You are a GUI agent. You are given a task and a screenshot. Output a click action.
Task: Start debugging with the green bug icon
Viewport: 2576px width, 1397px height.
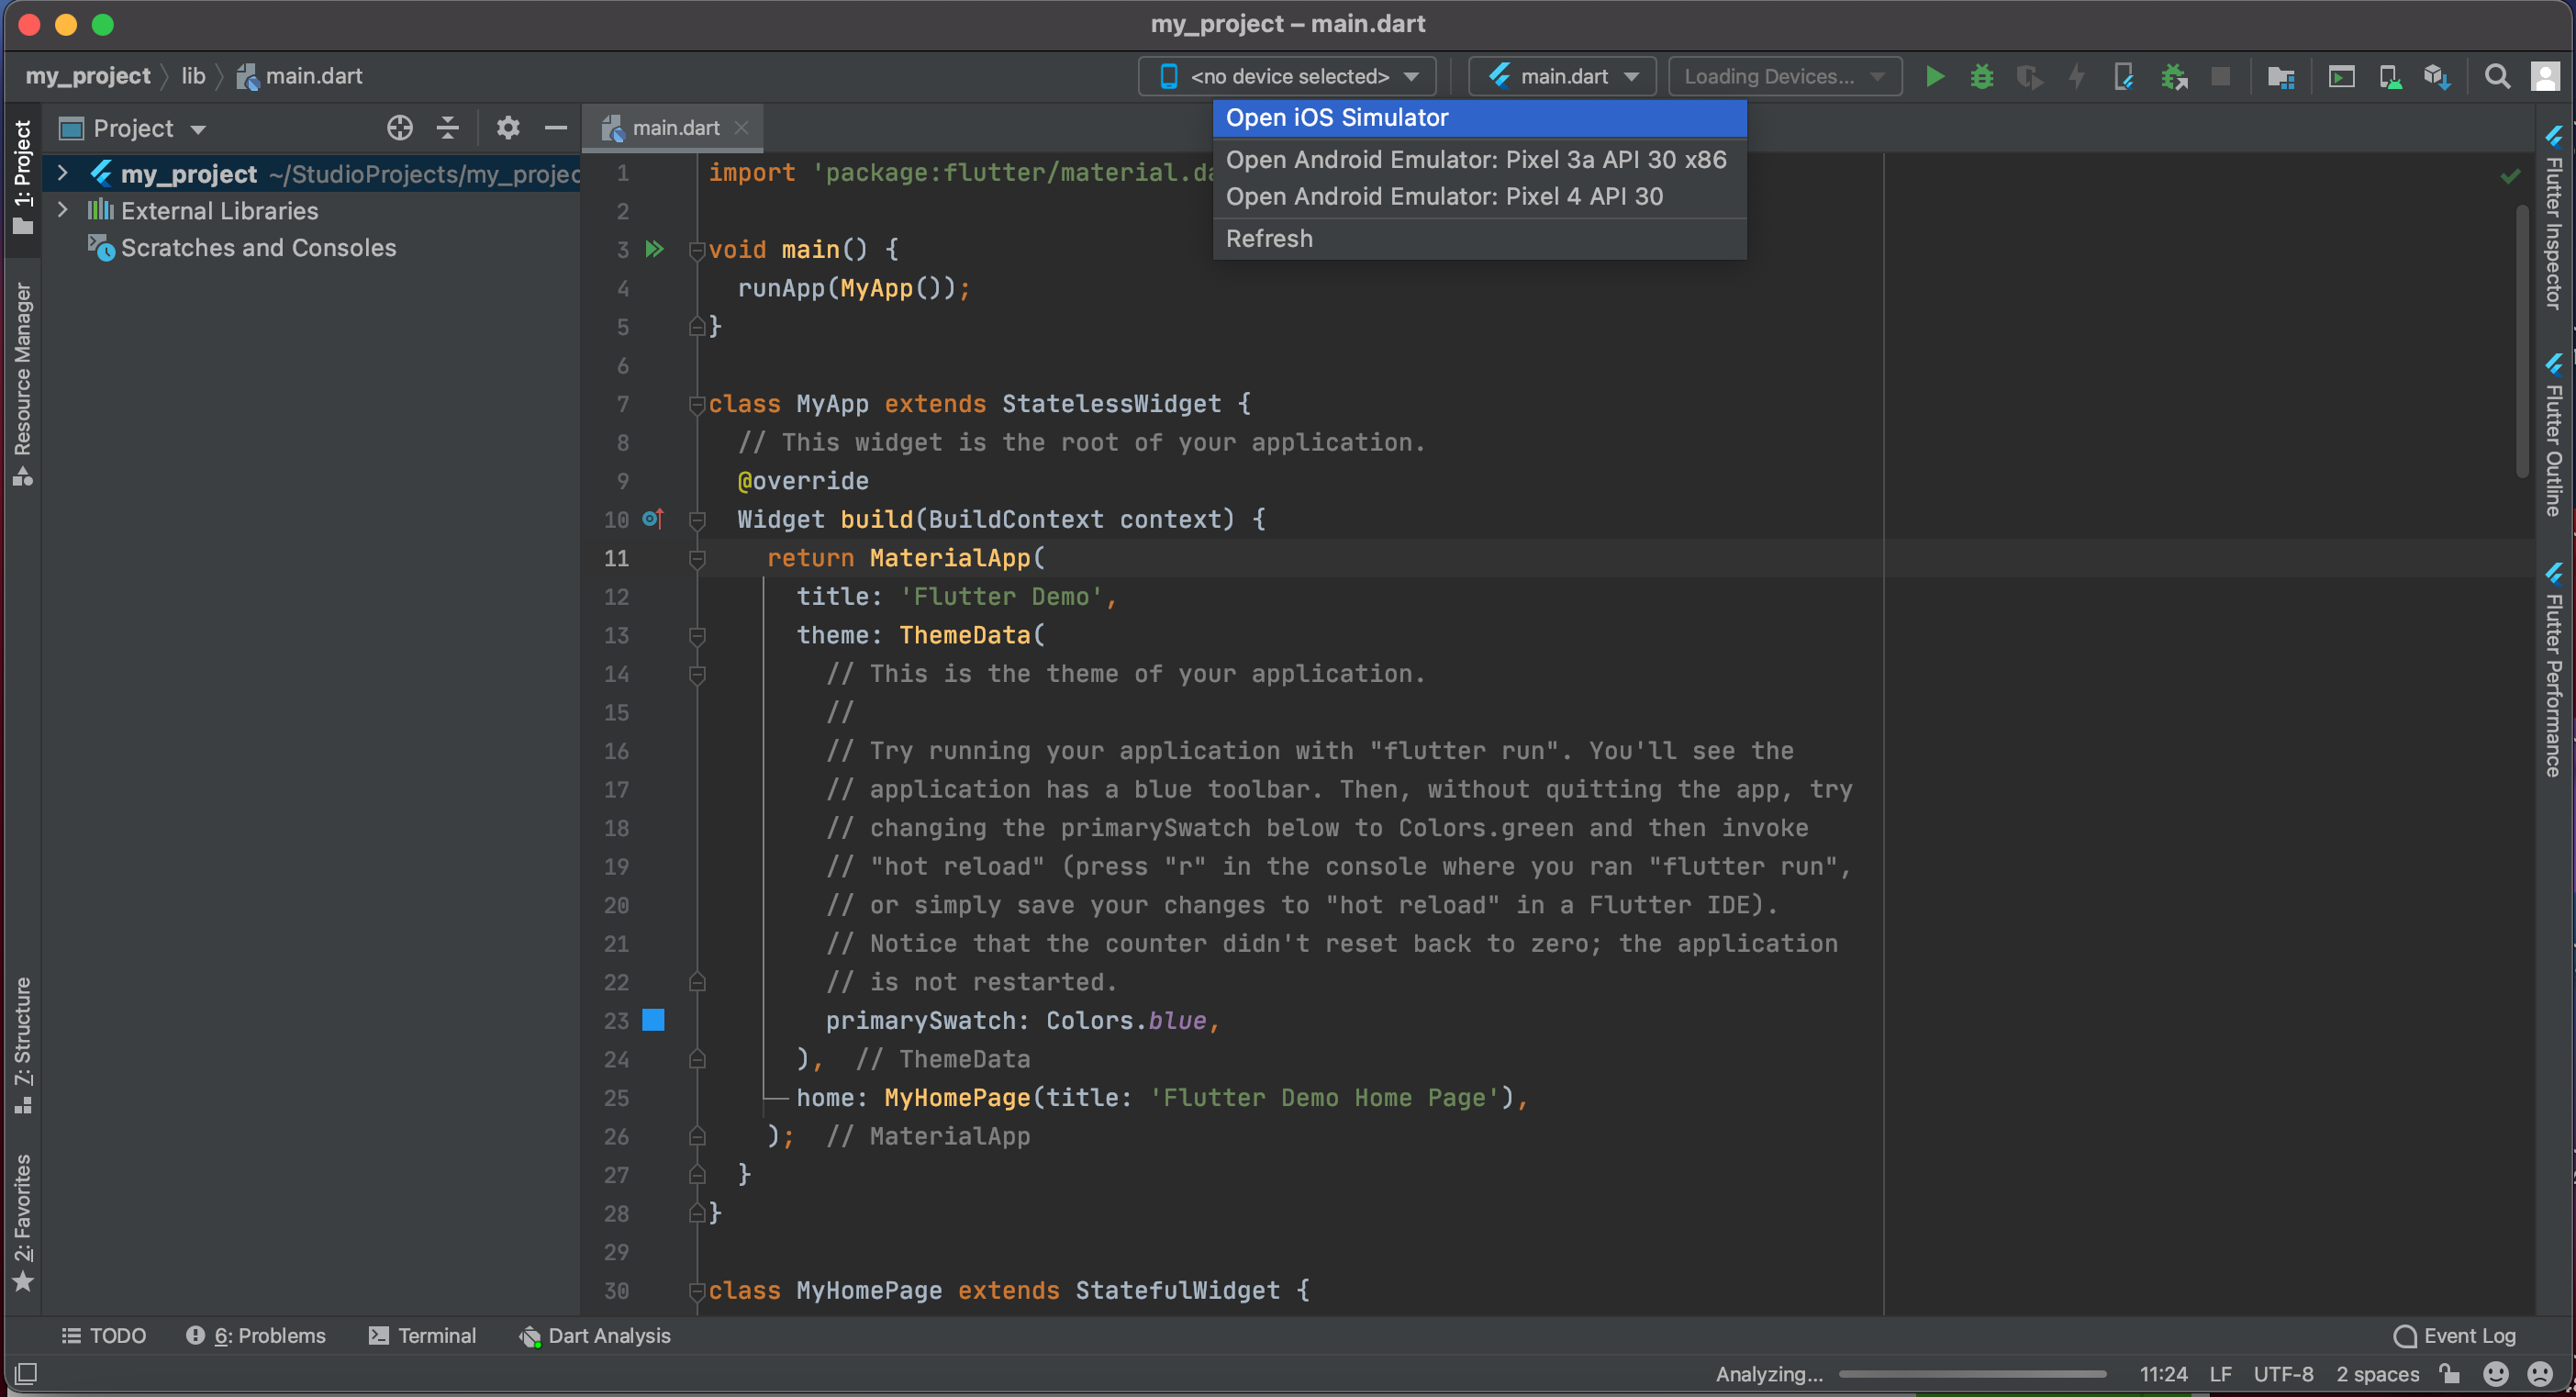pyautogui.click(x=1981, y=77)
